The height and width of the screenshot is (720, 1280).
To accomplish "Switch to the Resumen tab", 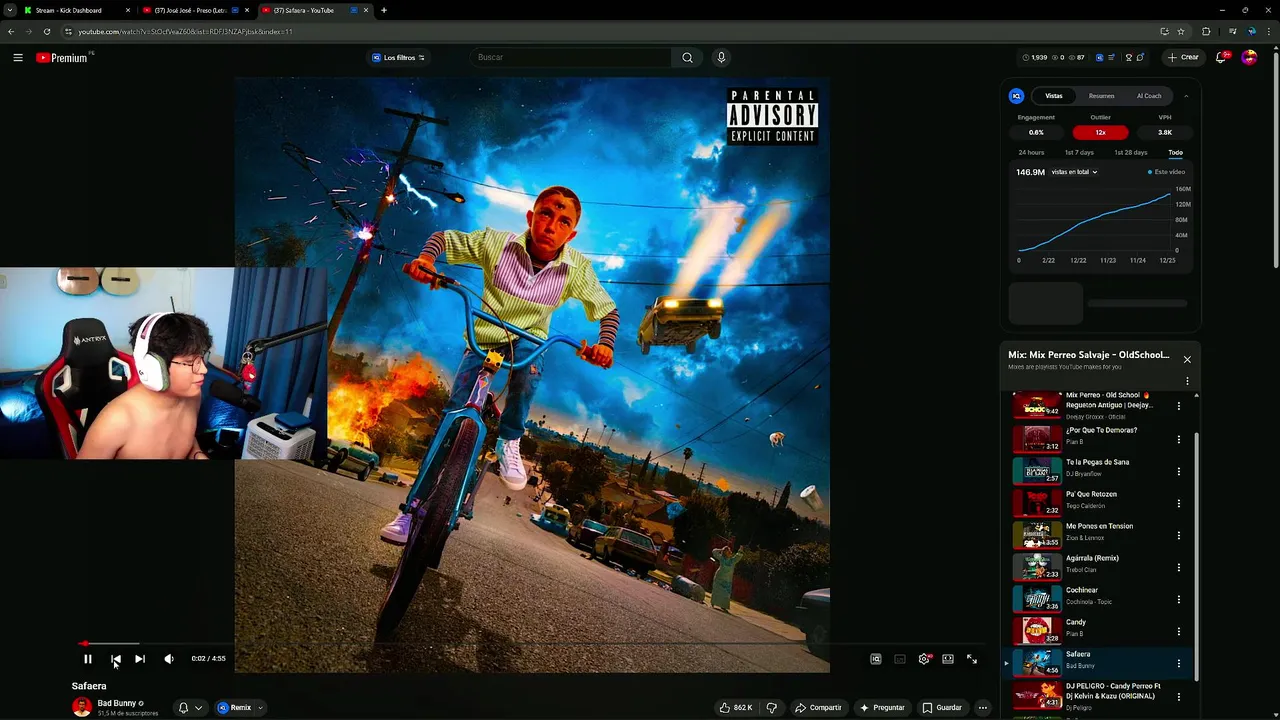I will click(1101, 96).
